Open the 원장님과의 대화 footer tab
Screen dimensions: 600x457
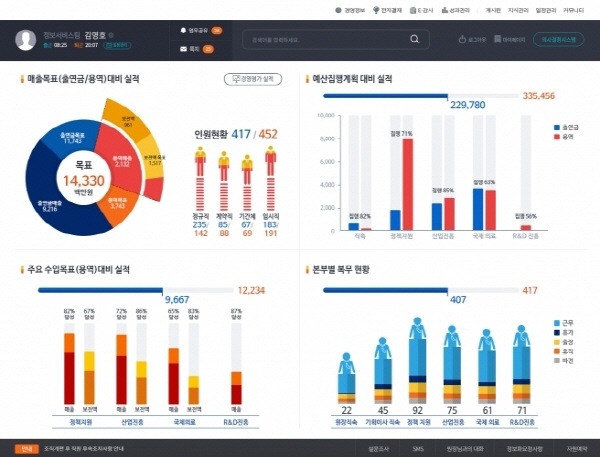point(465,449)
